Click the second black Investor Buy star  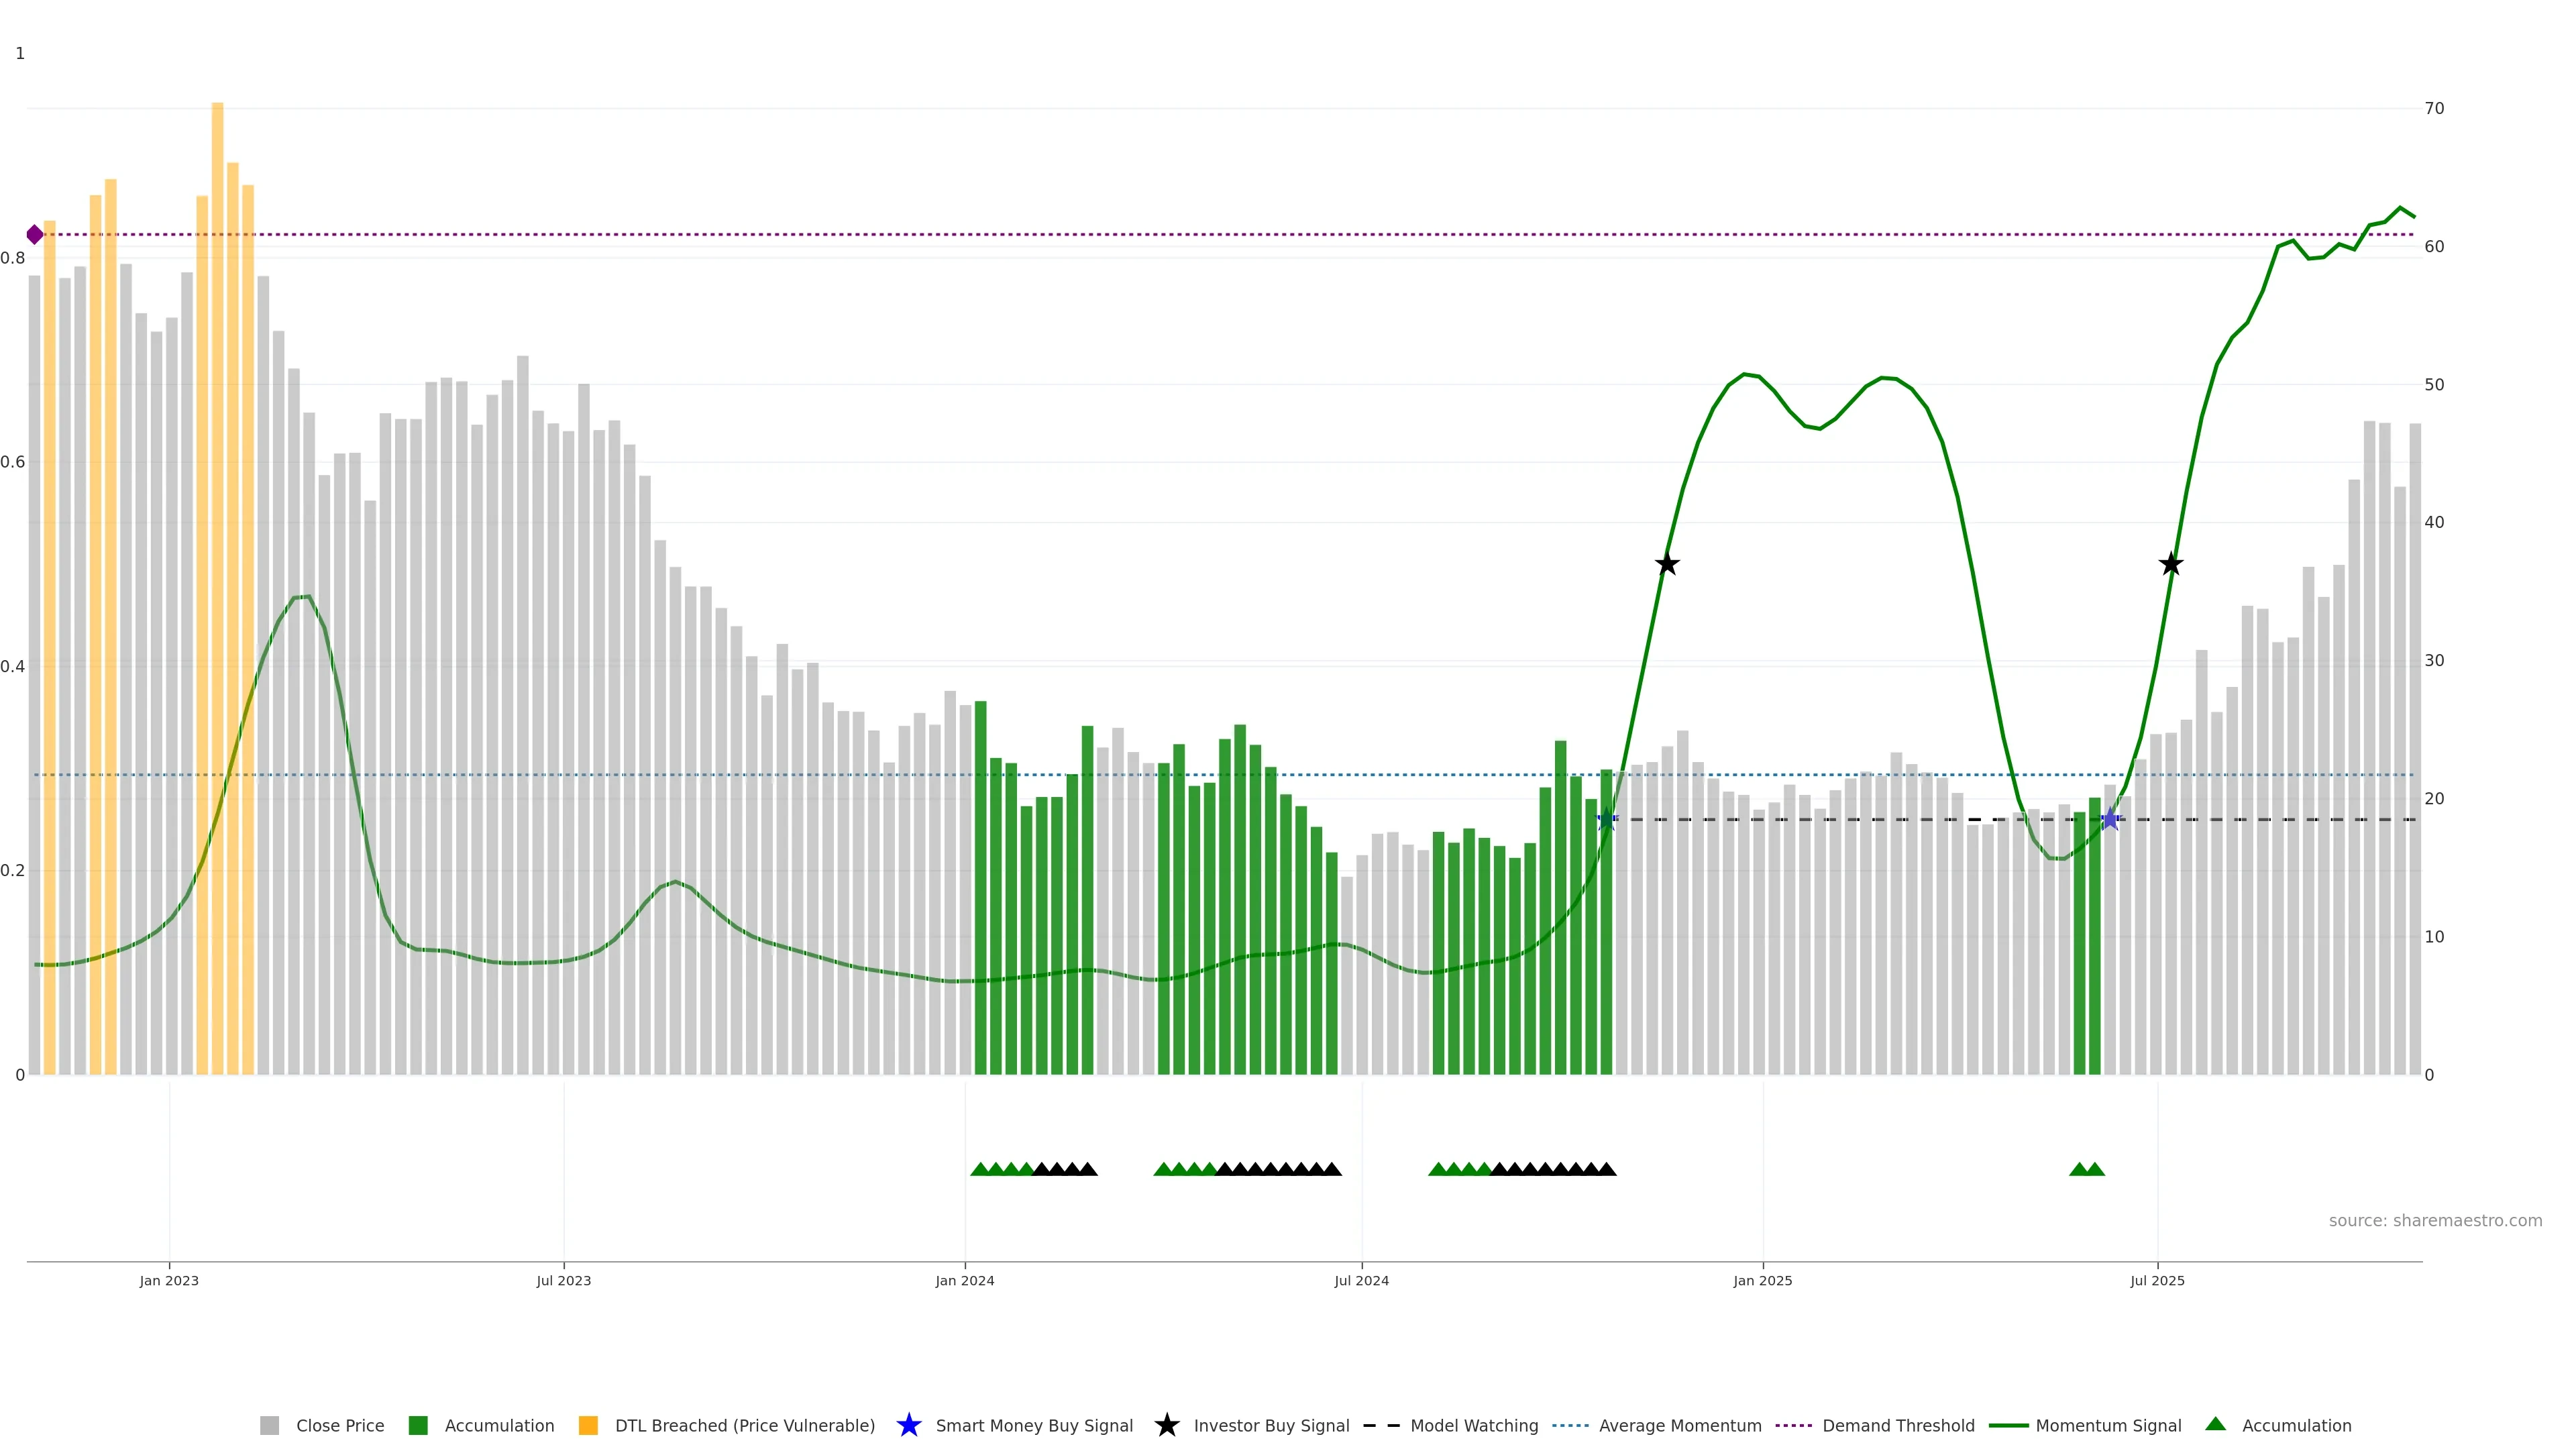pyautogui.click(x=2170, y=564)
